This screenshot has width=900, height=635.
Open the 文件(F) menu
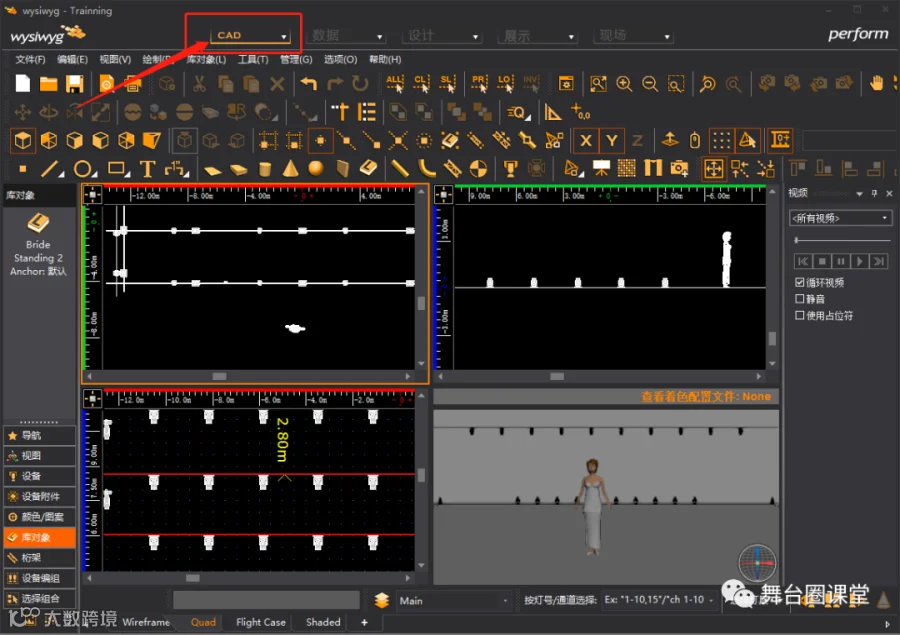click(x=30, y=59)
